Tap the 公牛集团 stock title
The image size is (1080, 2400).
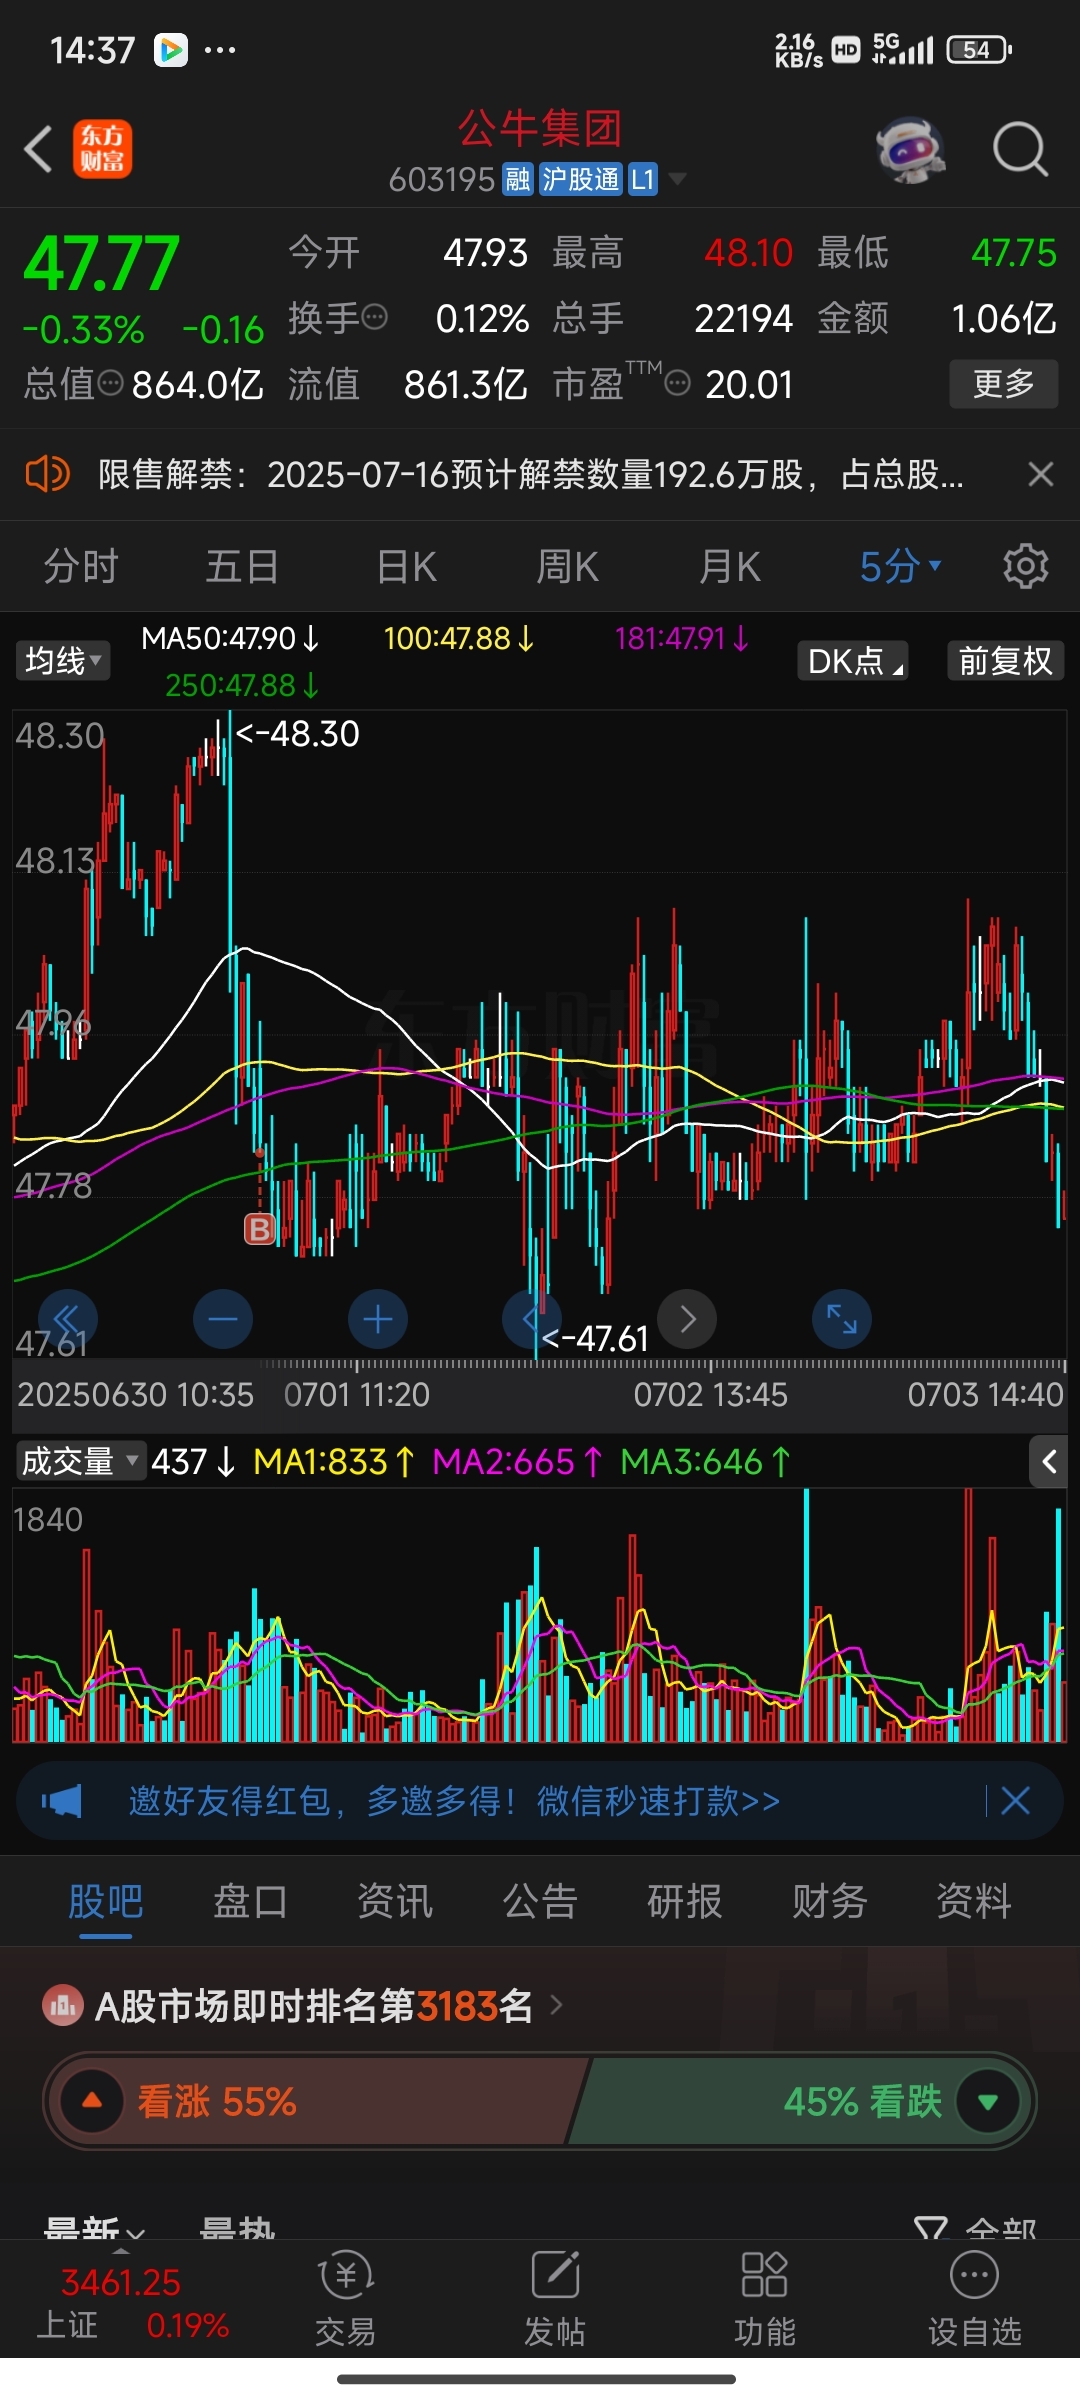tap(540, 128)
